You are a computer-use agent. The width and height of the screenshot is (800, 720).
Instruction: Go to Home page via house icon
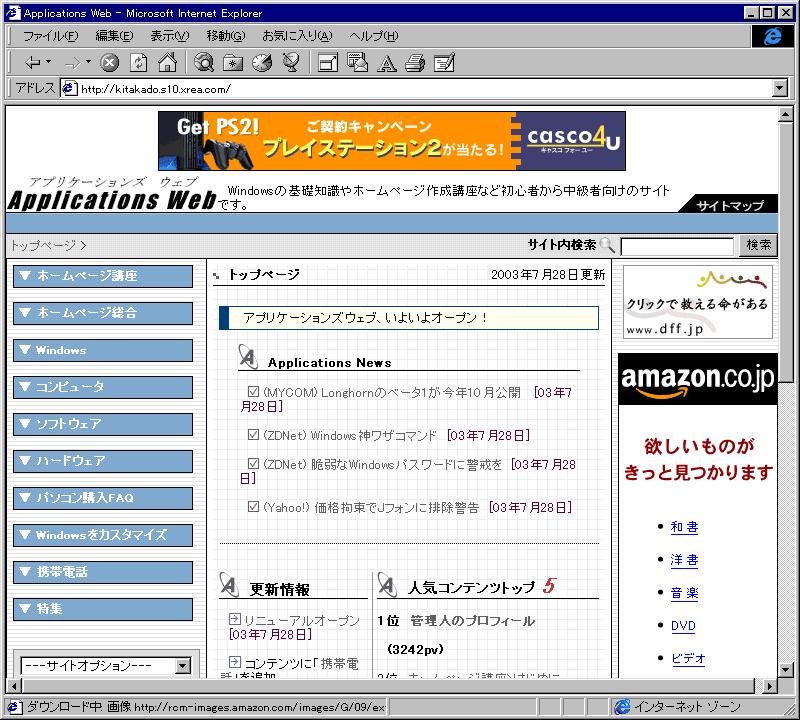tap(167, 62)
